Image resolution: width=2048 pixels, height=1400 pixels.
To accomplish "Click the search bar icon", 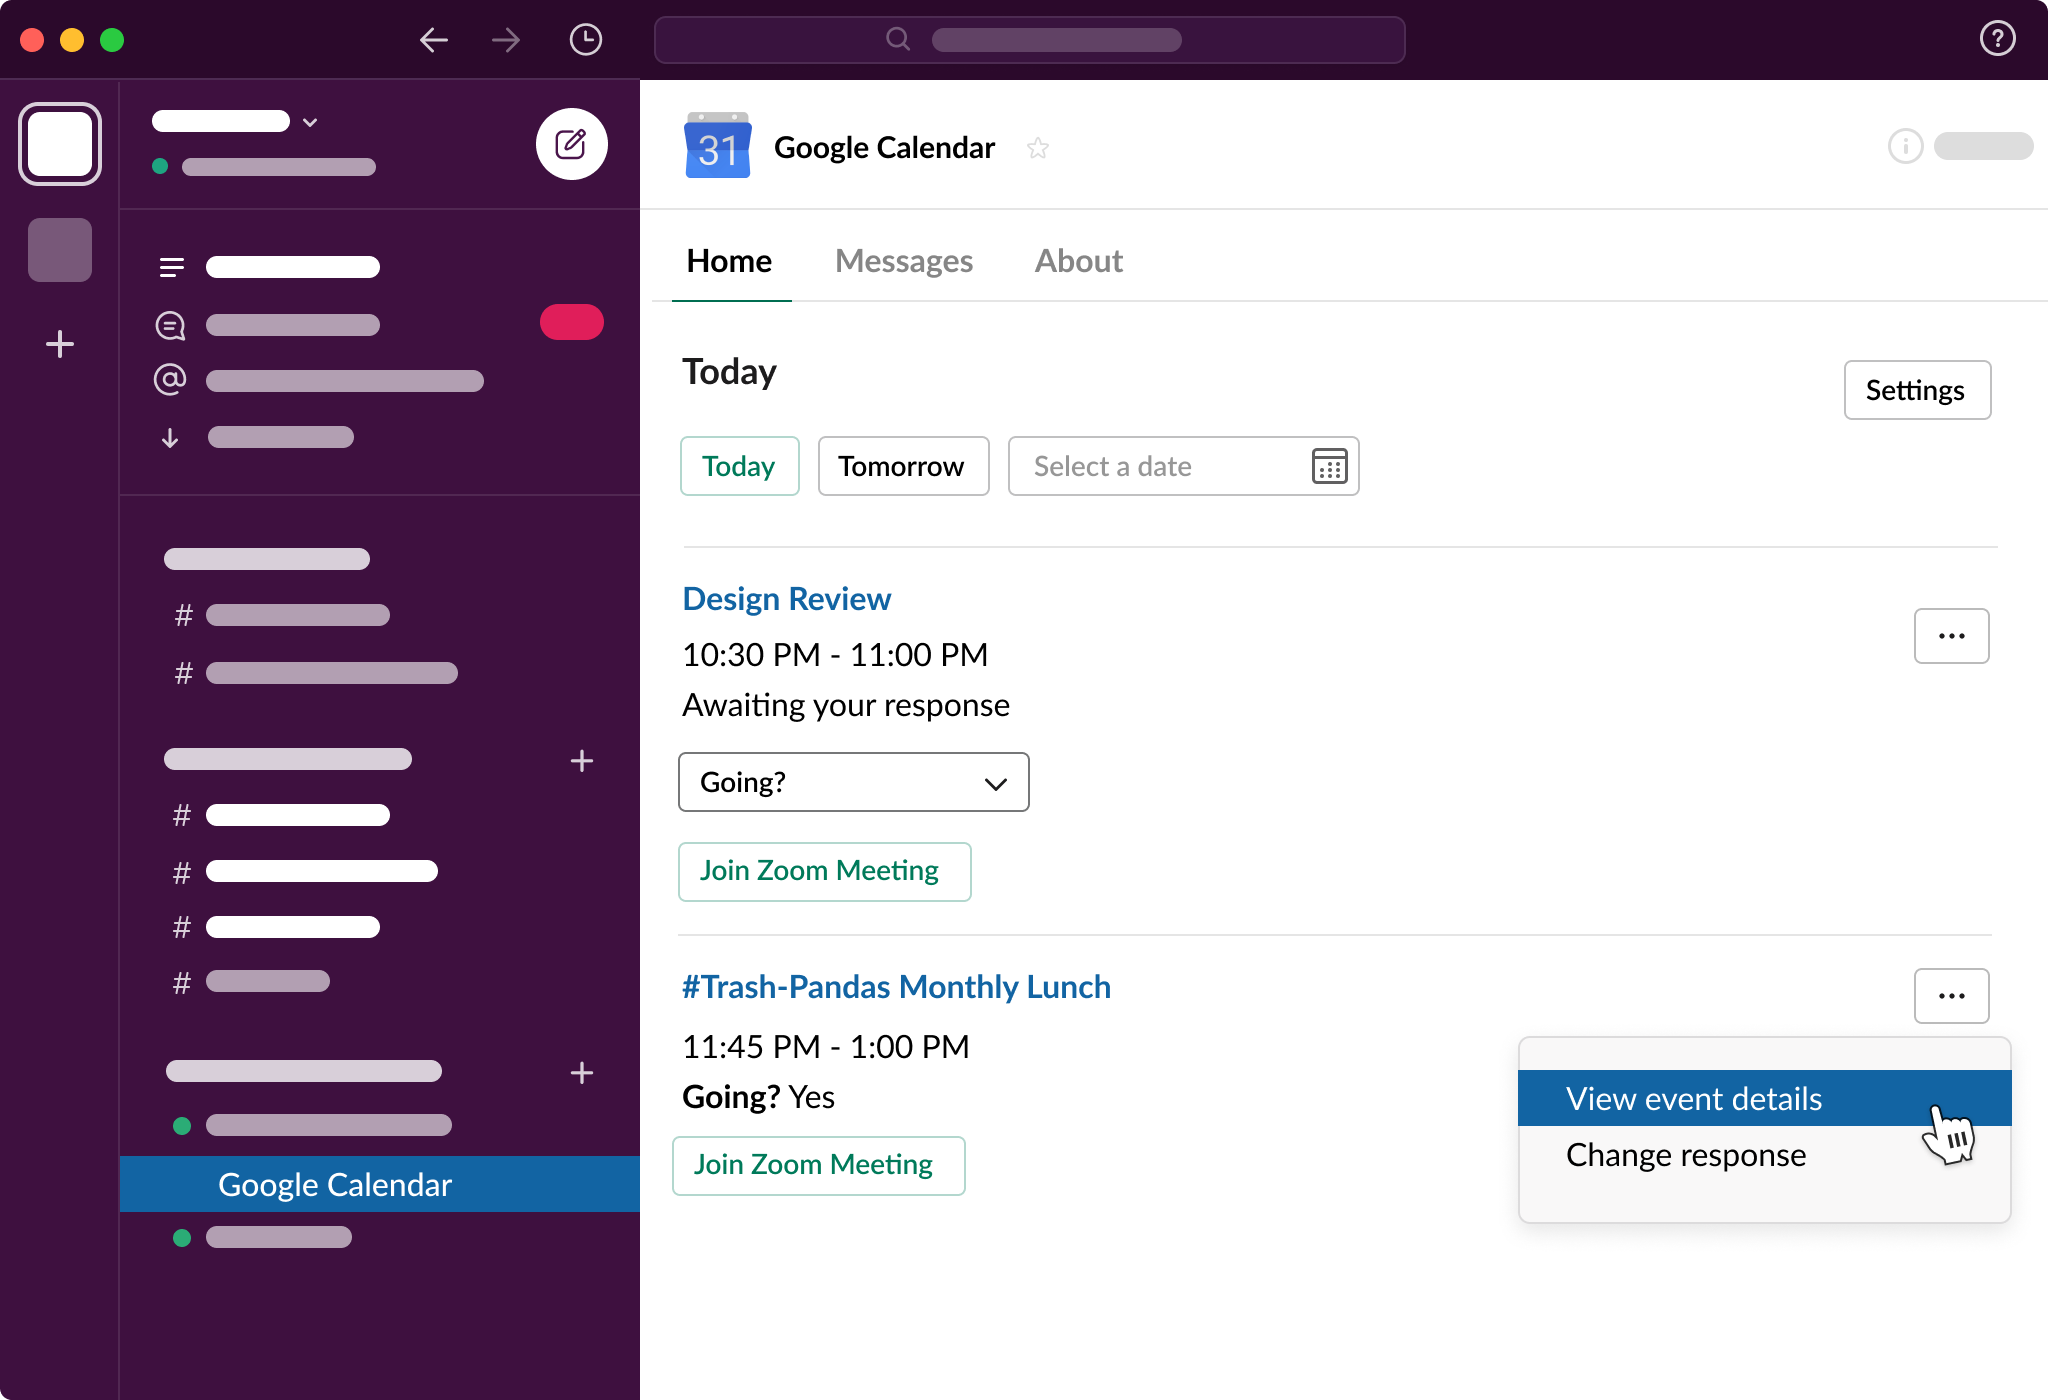I will coord(896,37).
